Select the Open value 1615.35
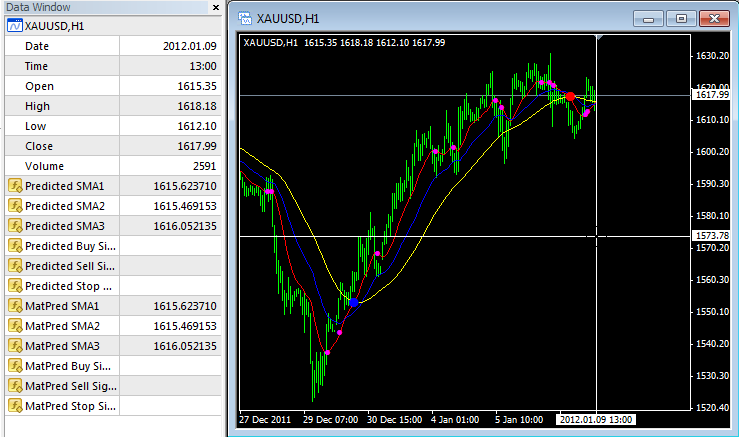The width and height of the screenshot is (739, 437). (197, 86)
